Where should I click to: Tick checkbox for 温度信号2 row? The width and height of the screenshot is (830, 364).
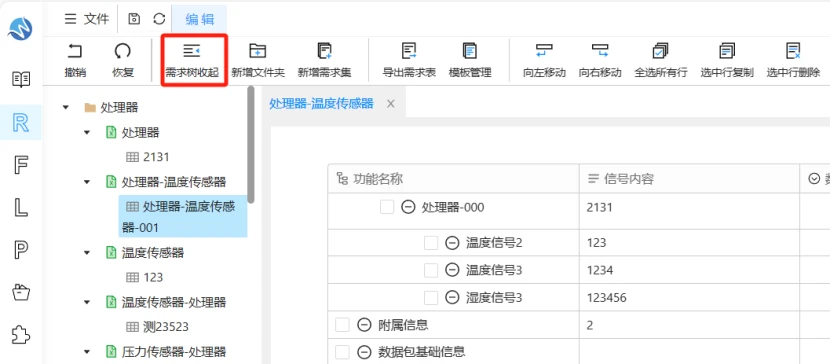point(431,243)
